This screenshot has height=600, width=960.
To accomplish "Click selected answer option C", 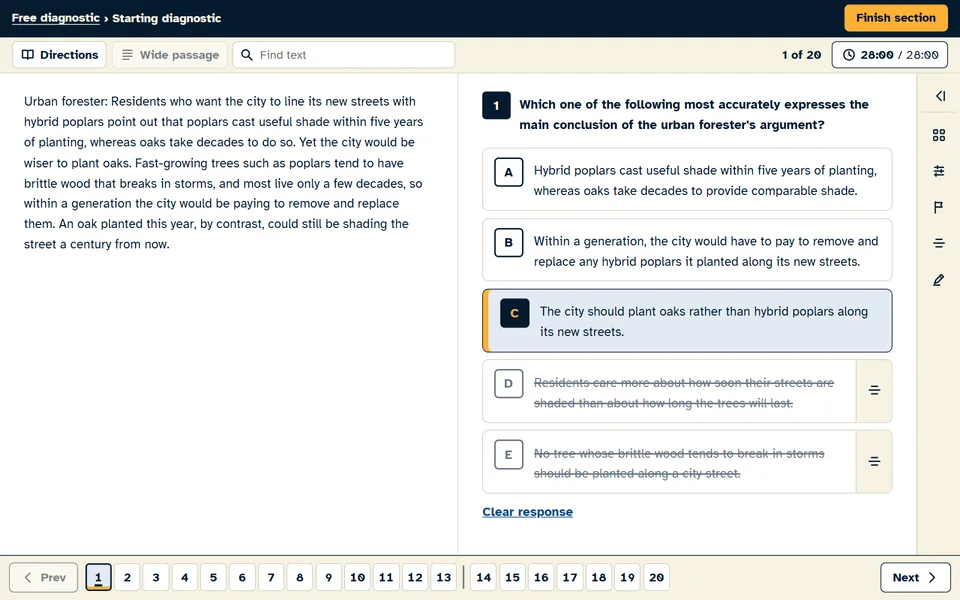I will [x=687, y=321].
